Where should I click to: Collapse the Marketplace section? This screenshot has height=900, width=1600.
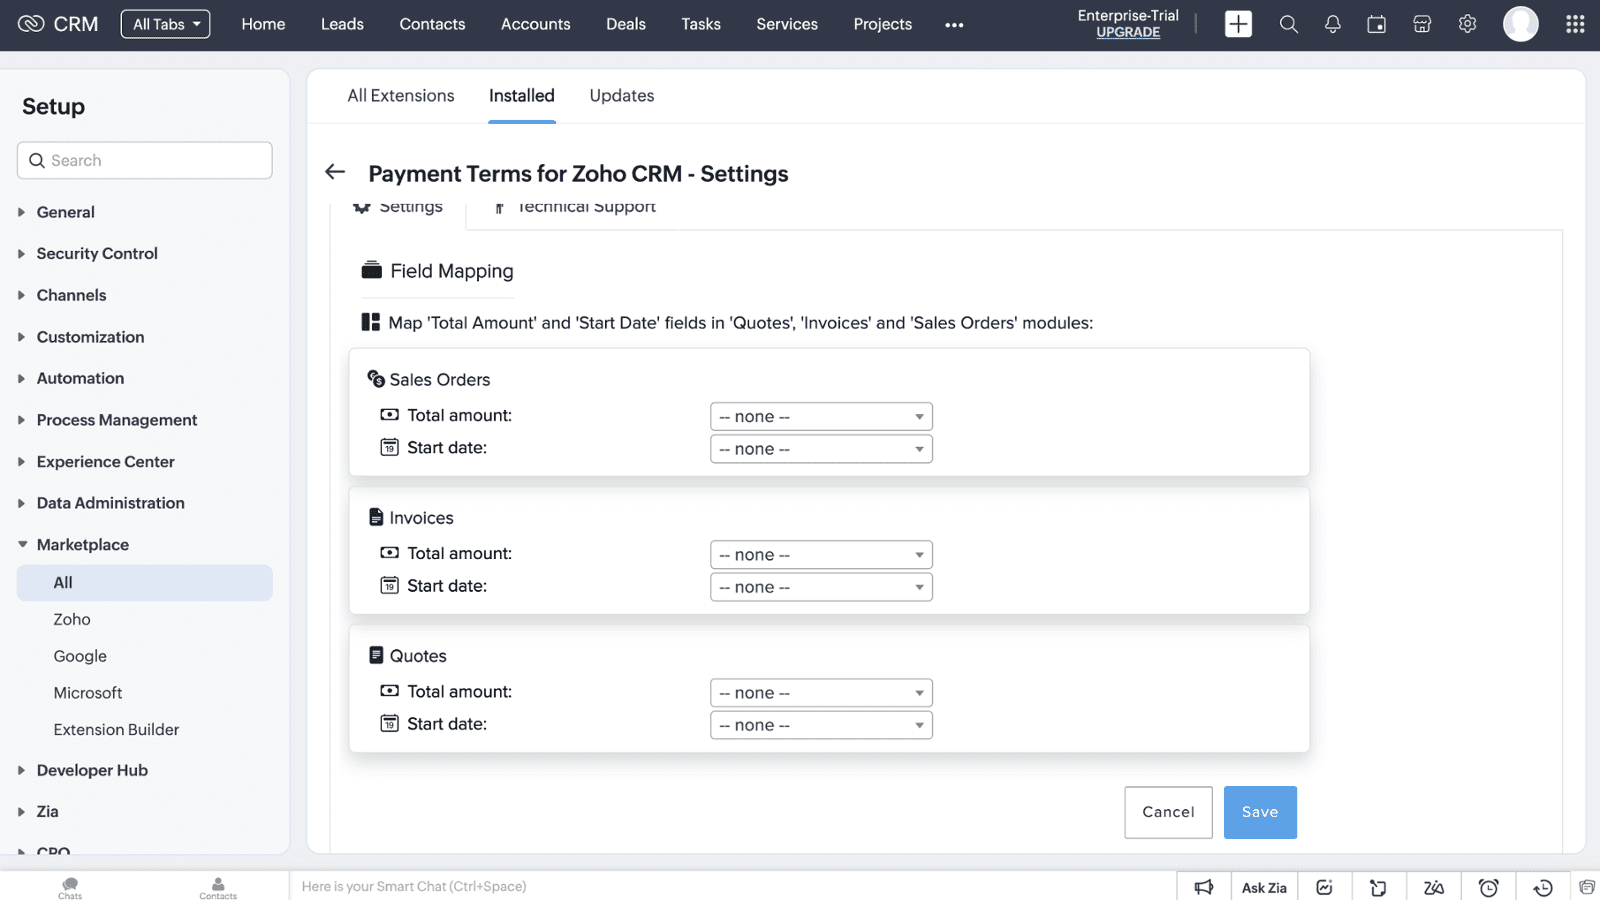pyautogui.click(x=82, y=544)
